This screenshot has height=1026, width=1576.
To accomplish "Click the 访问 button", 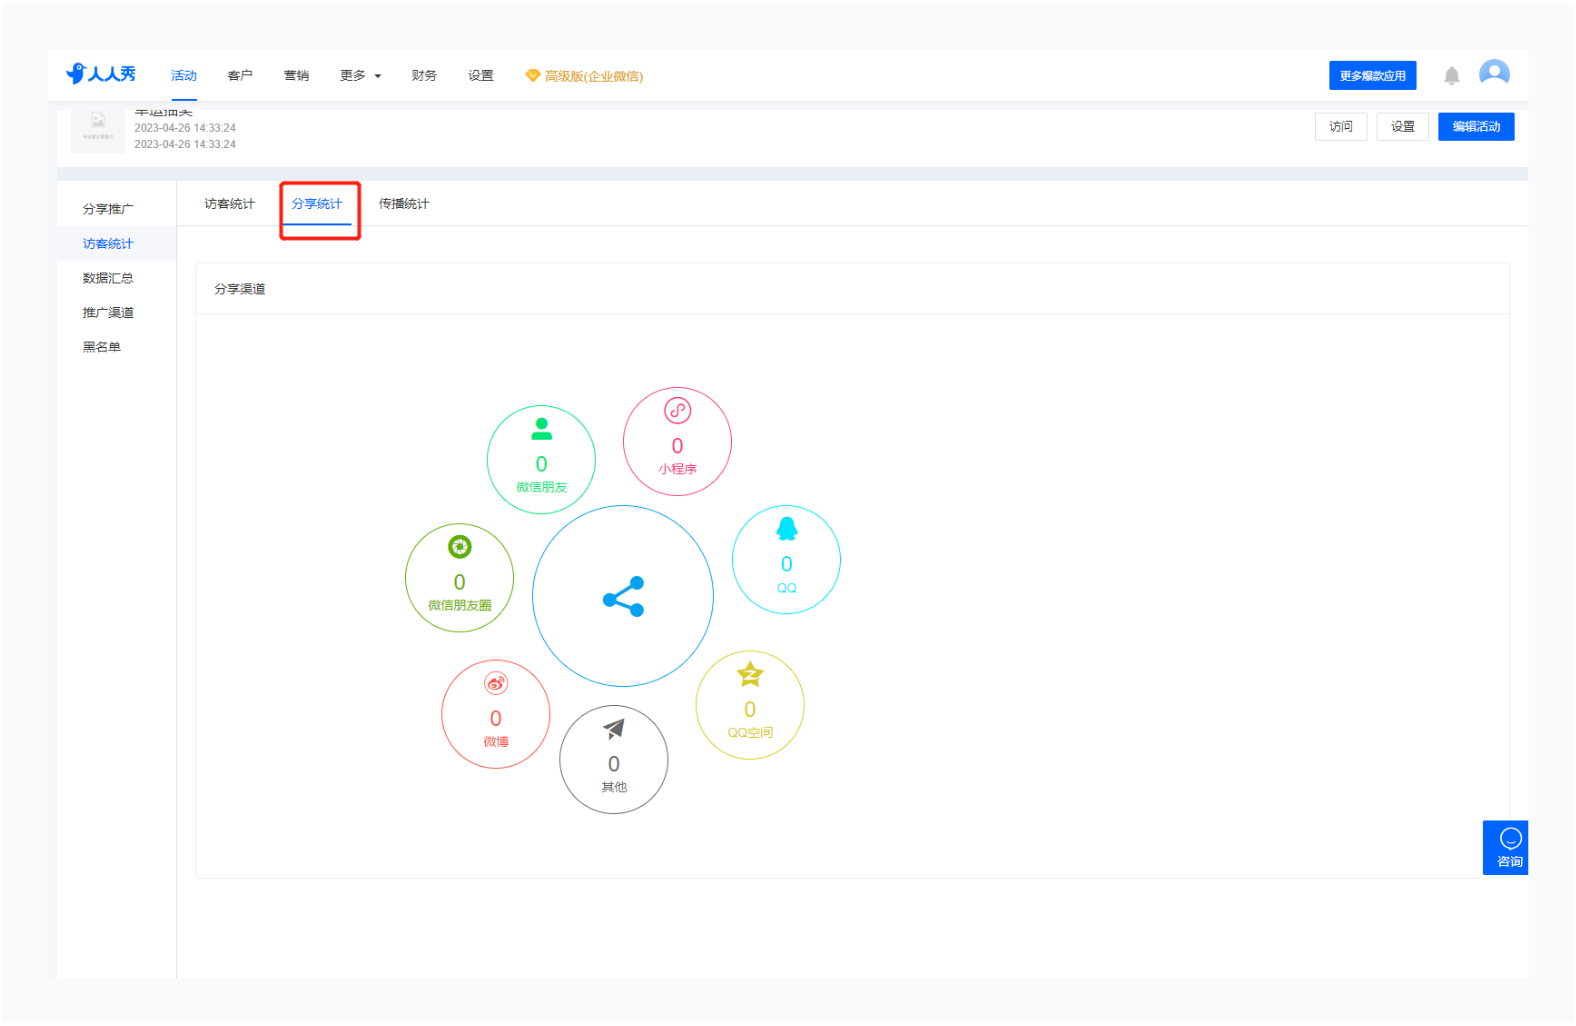I will click(1341, 127).
